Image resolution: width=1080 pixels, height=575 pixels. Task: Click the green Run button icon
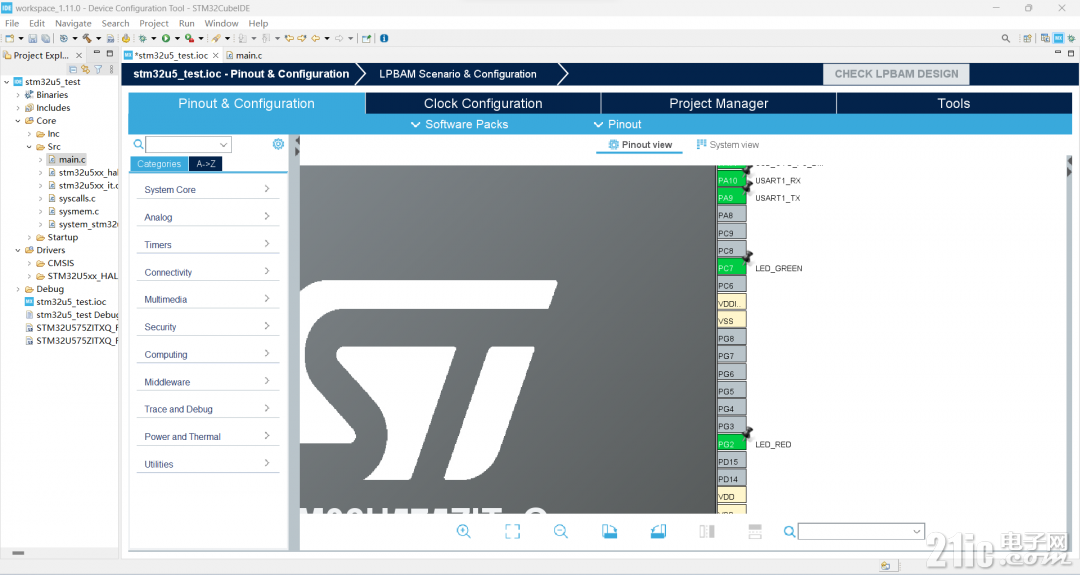click(165, 39)
